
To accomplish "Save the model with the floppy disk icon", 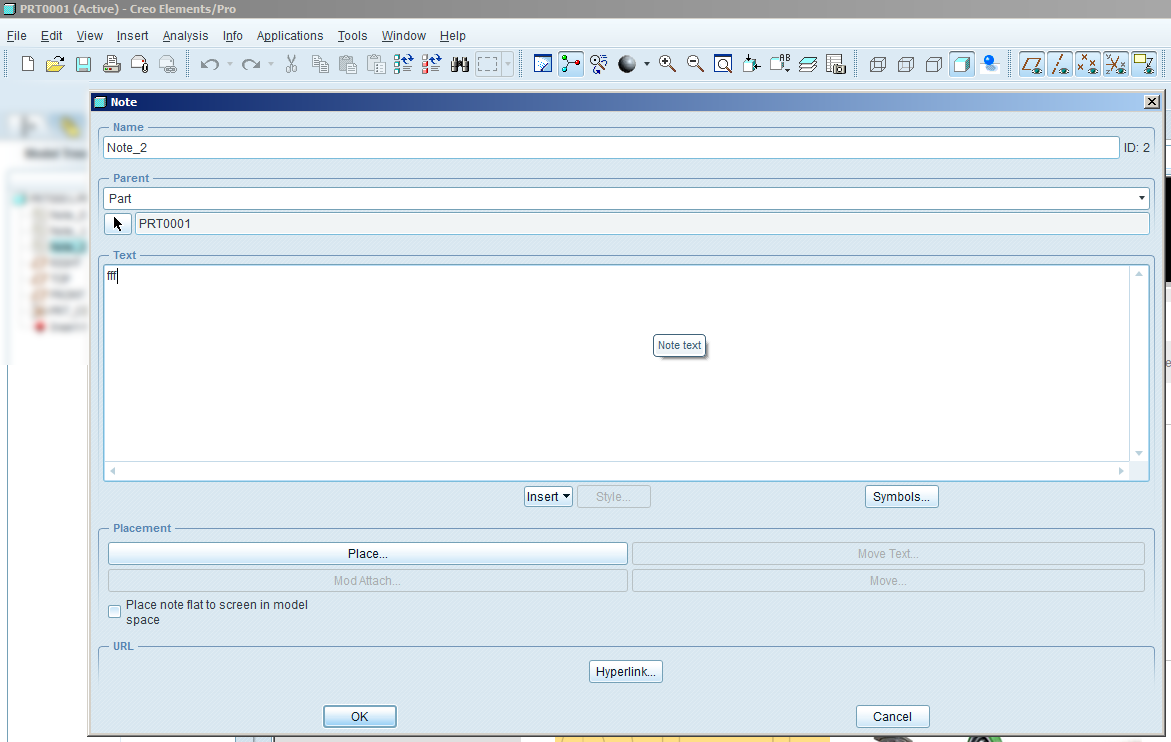I will [83, 64].
